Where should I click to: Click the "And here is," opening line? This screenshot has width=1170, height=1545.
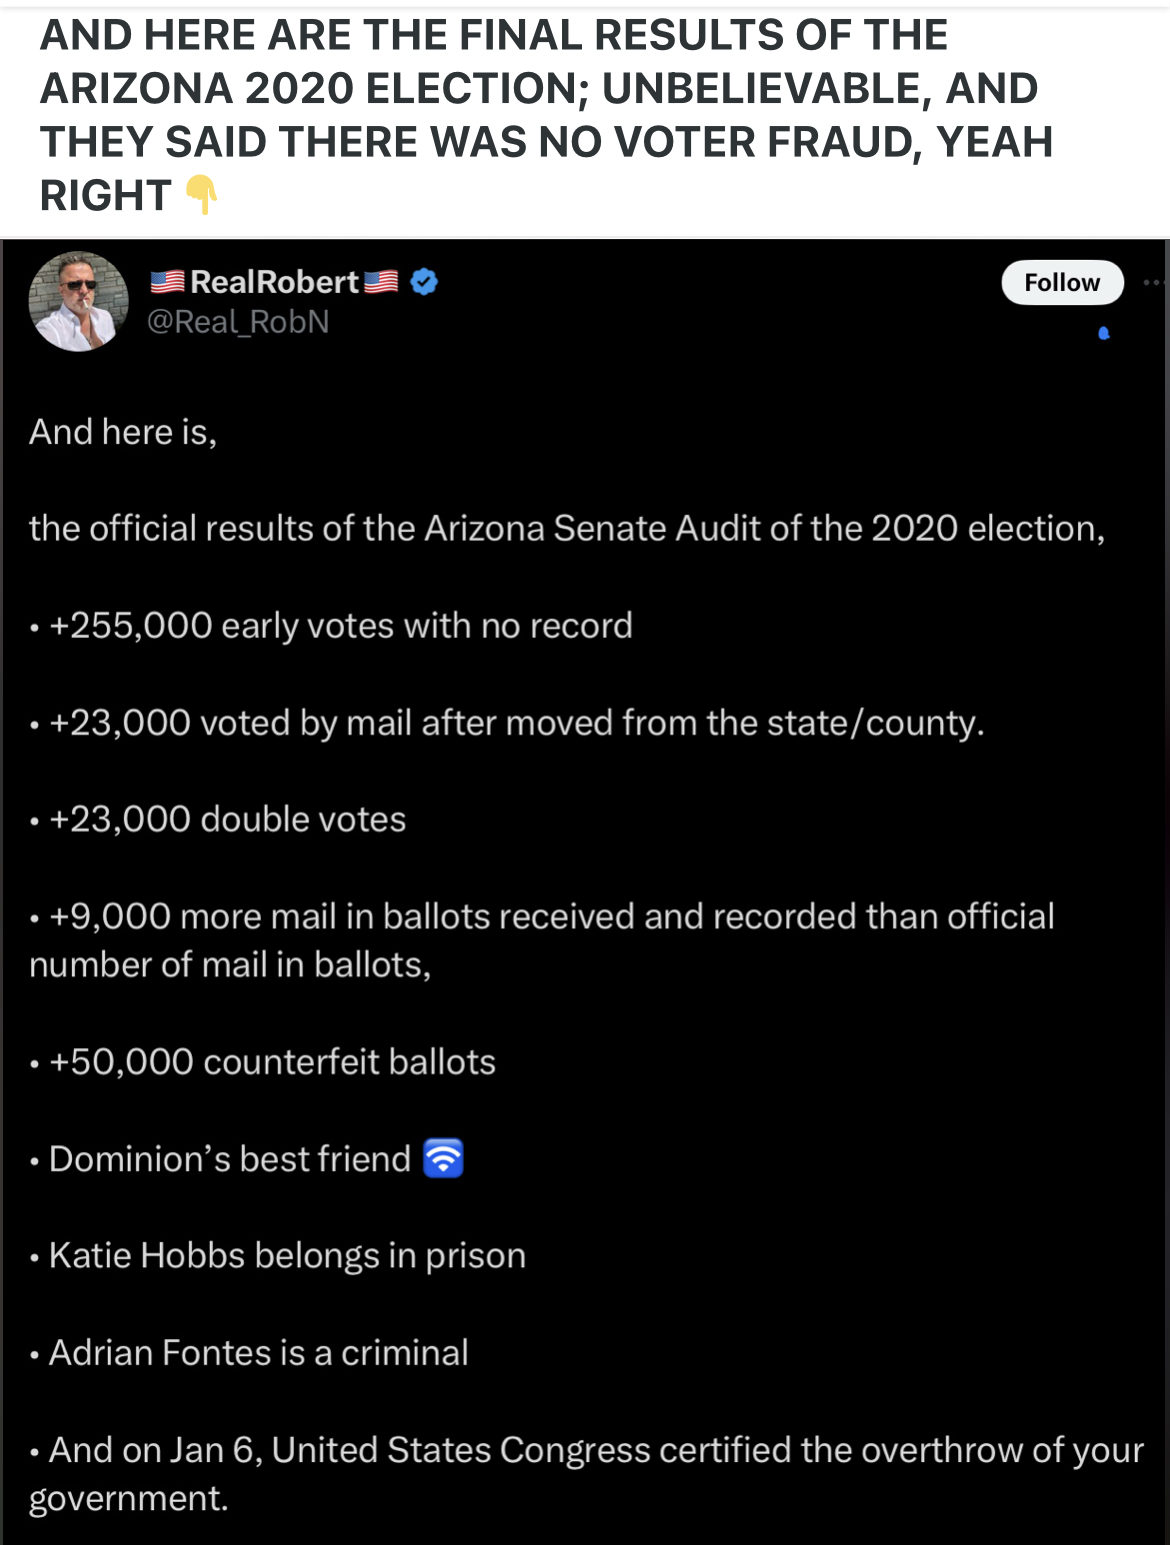[123, 432]
